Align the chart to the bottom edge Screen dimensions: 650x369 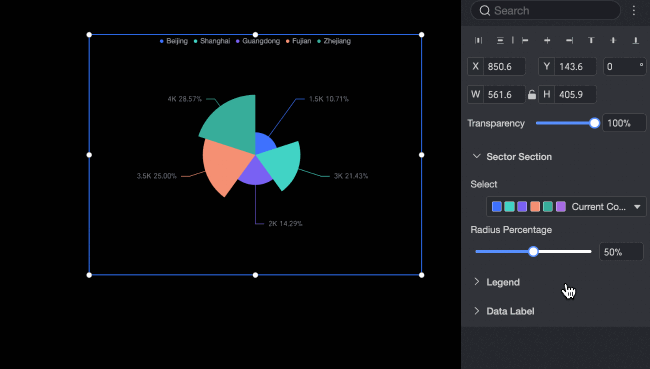tap(635, 40)
